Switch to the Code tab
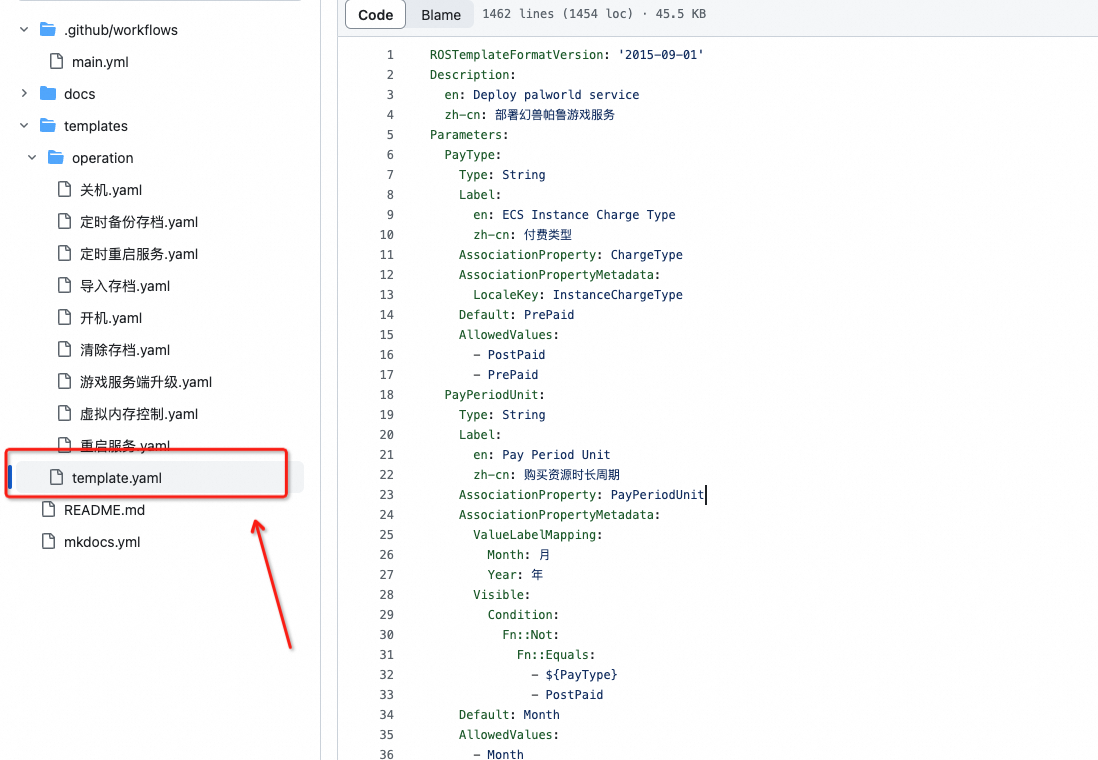The height and width of the screenshot is (760, 1098). click(x=376, y=14)
